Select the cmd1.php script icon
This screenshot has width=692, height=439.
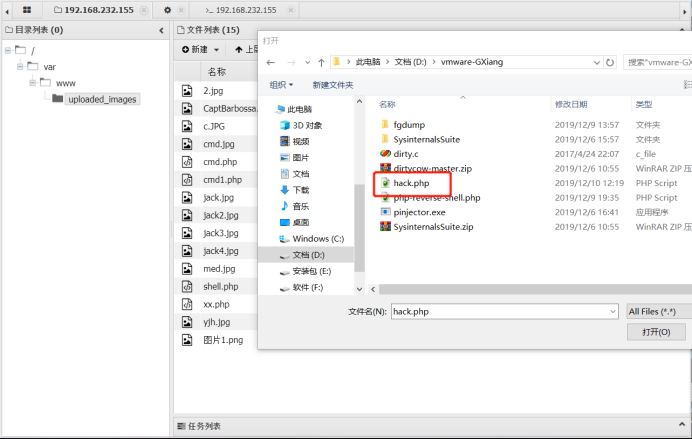(x=187, y=180)
